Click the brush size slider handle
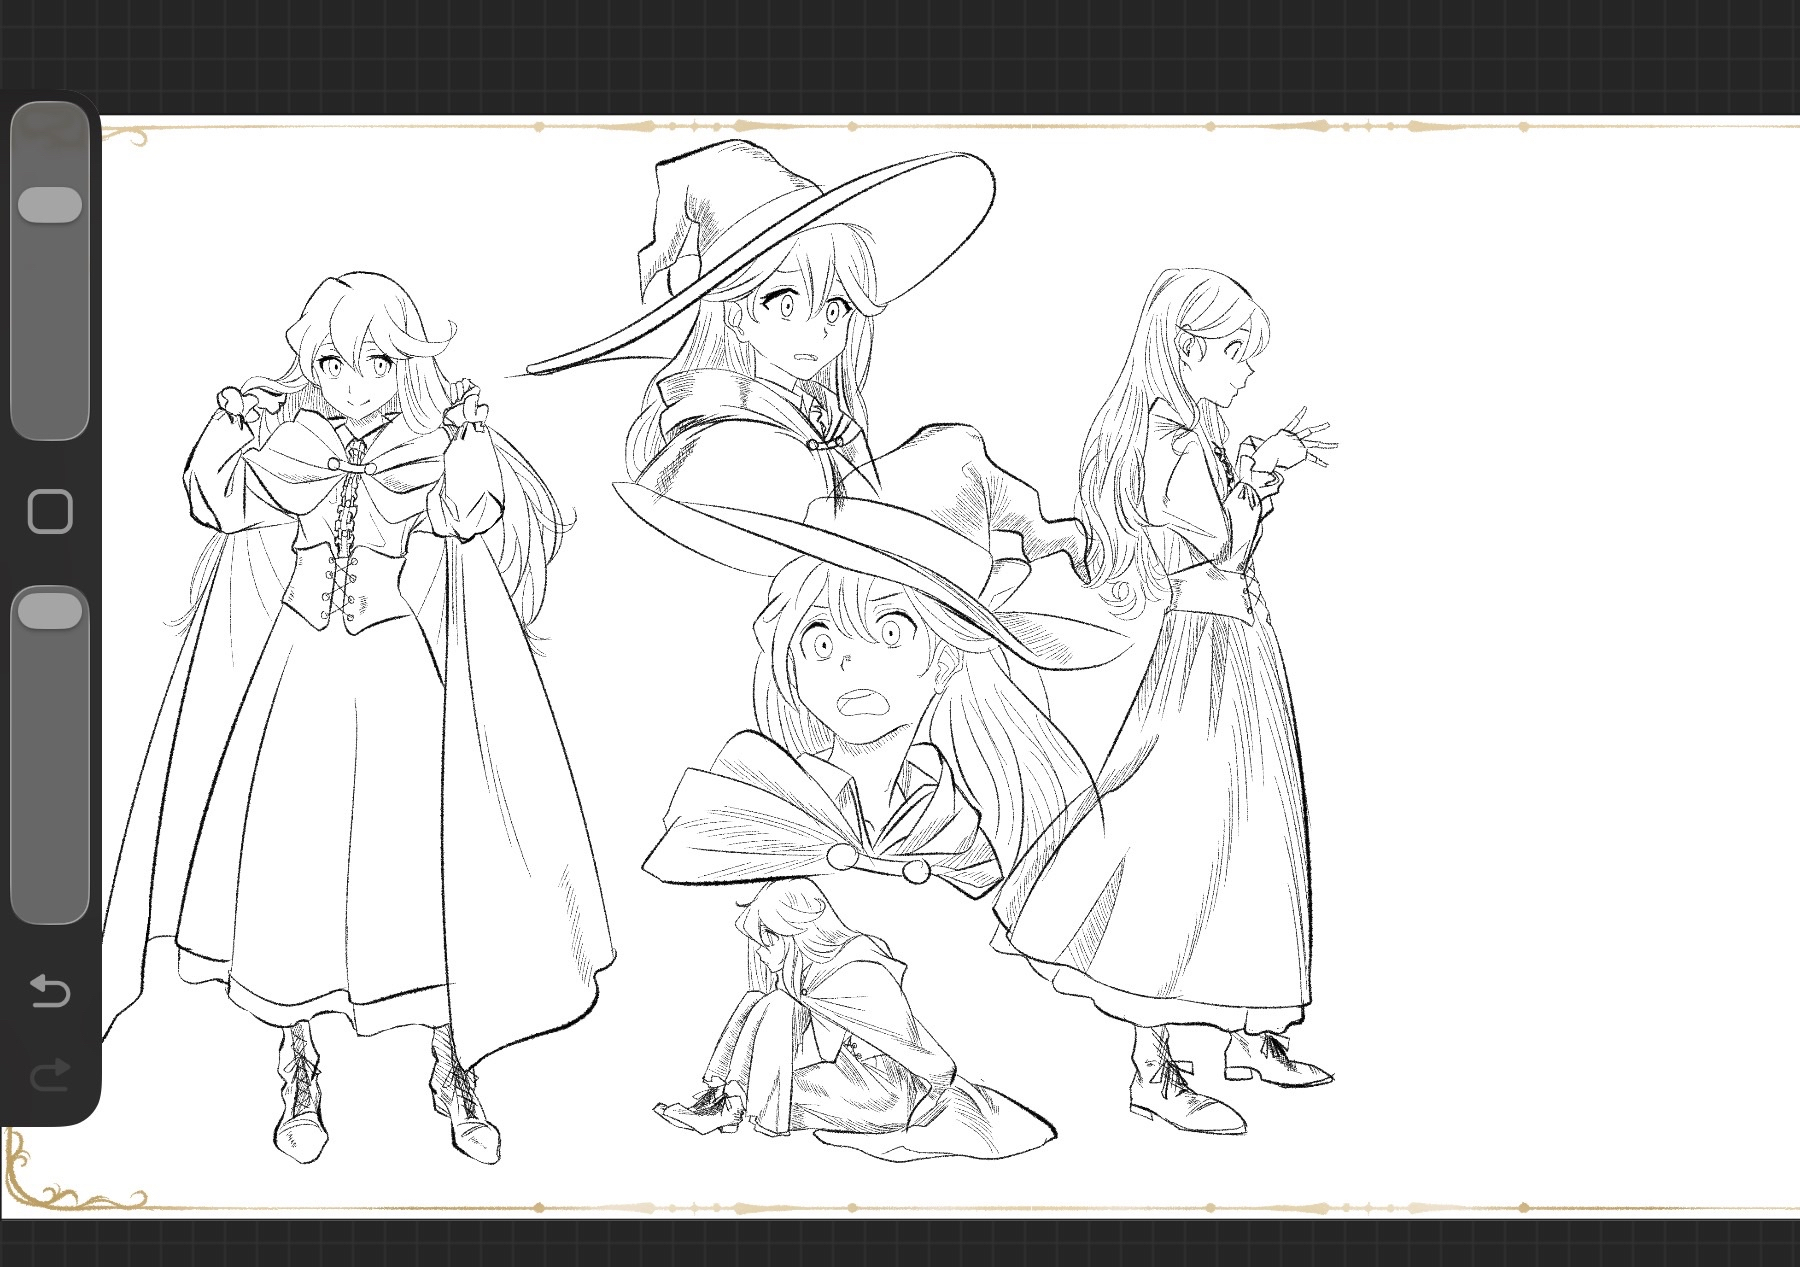The height and width of the screenshot is (1267, 1800). (x=50, y=204)
